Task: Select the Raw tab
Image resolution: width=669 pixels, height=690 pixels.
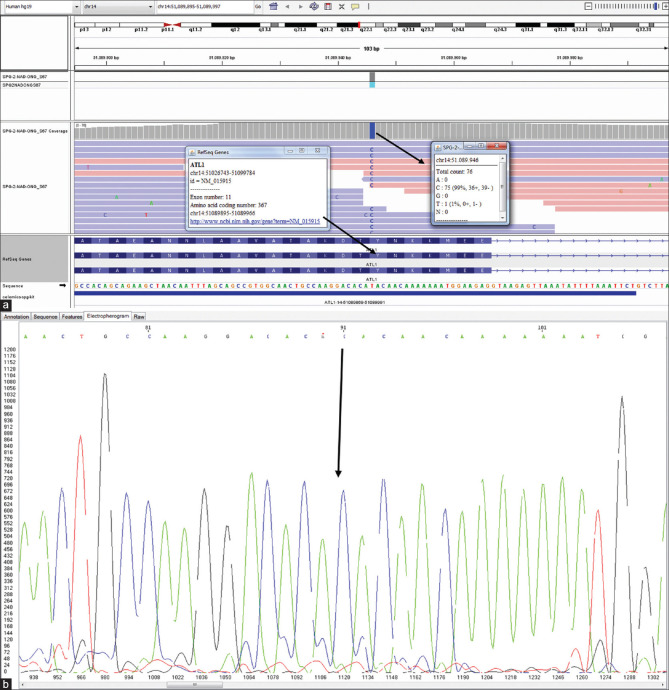Action: click(139, 316)
